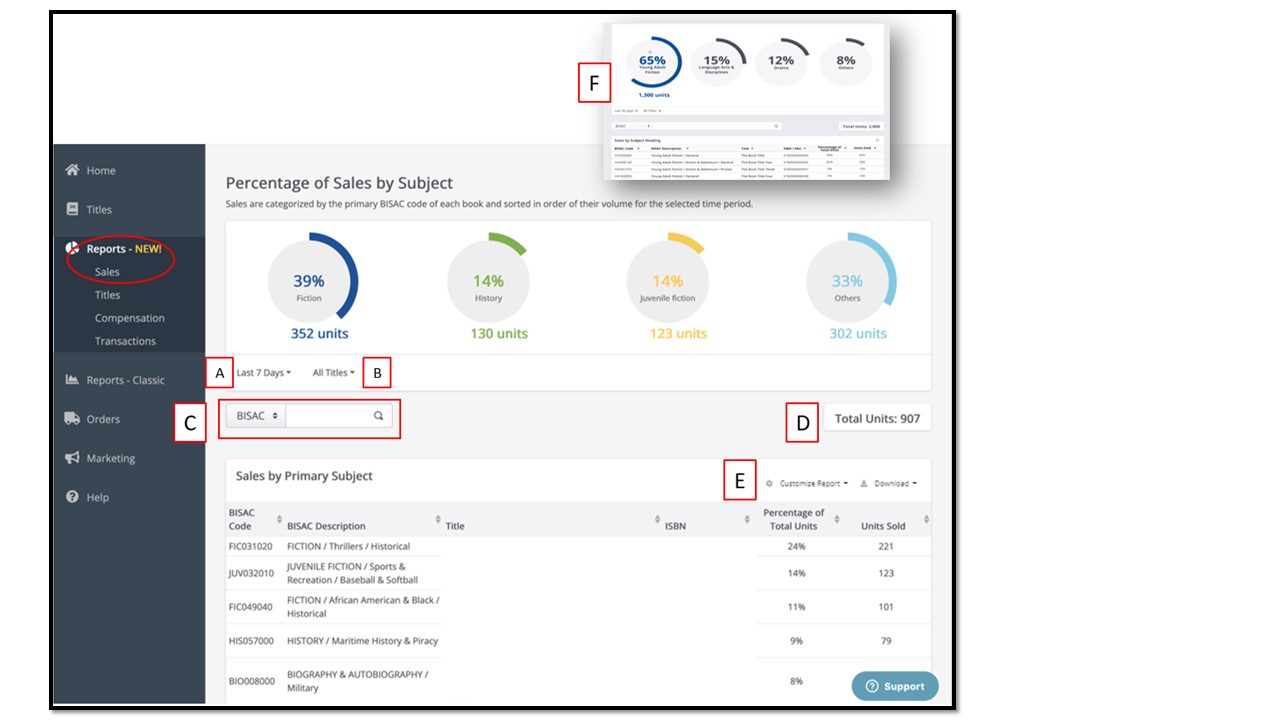
Task: Click the 33% Others donut chart
Action: point(850,276)
